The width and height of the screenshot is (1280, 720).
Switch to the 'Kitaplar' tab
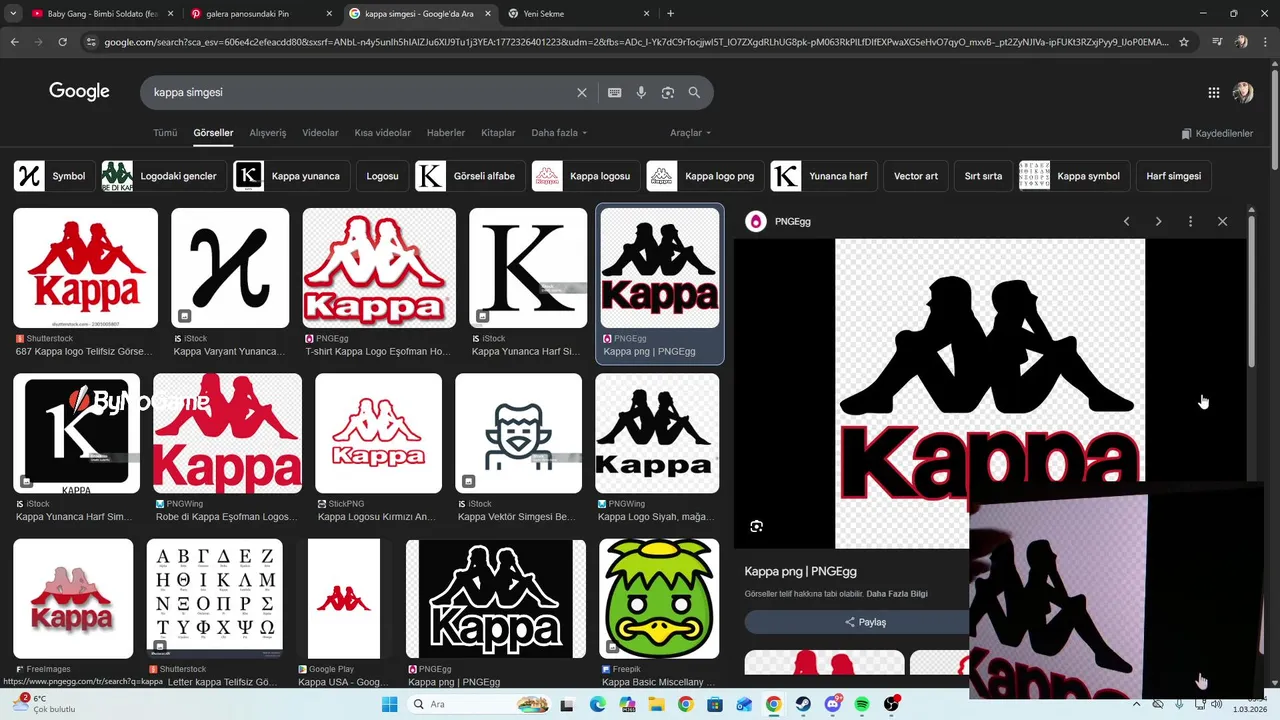click(498, 133)
